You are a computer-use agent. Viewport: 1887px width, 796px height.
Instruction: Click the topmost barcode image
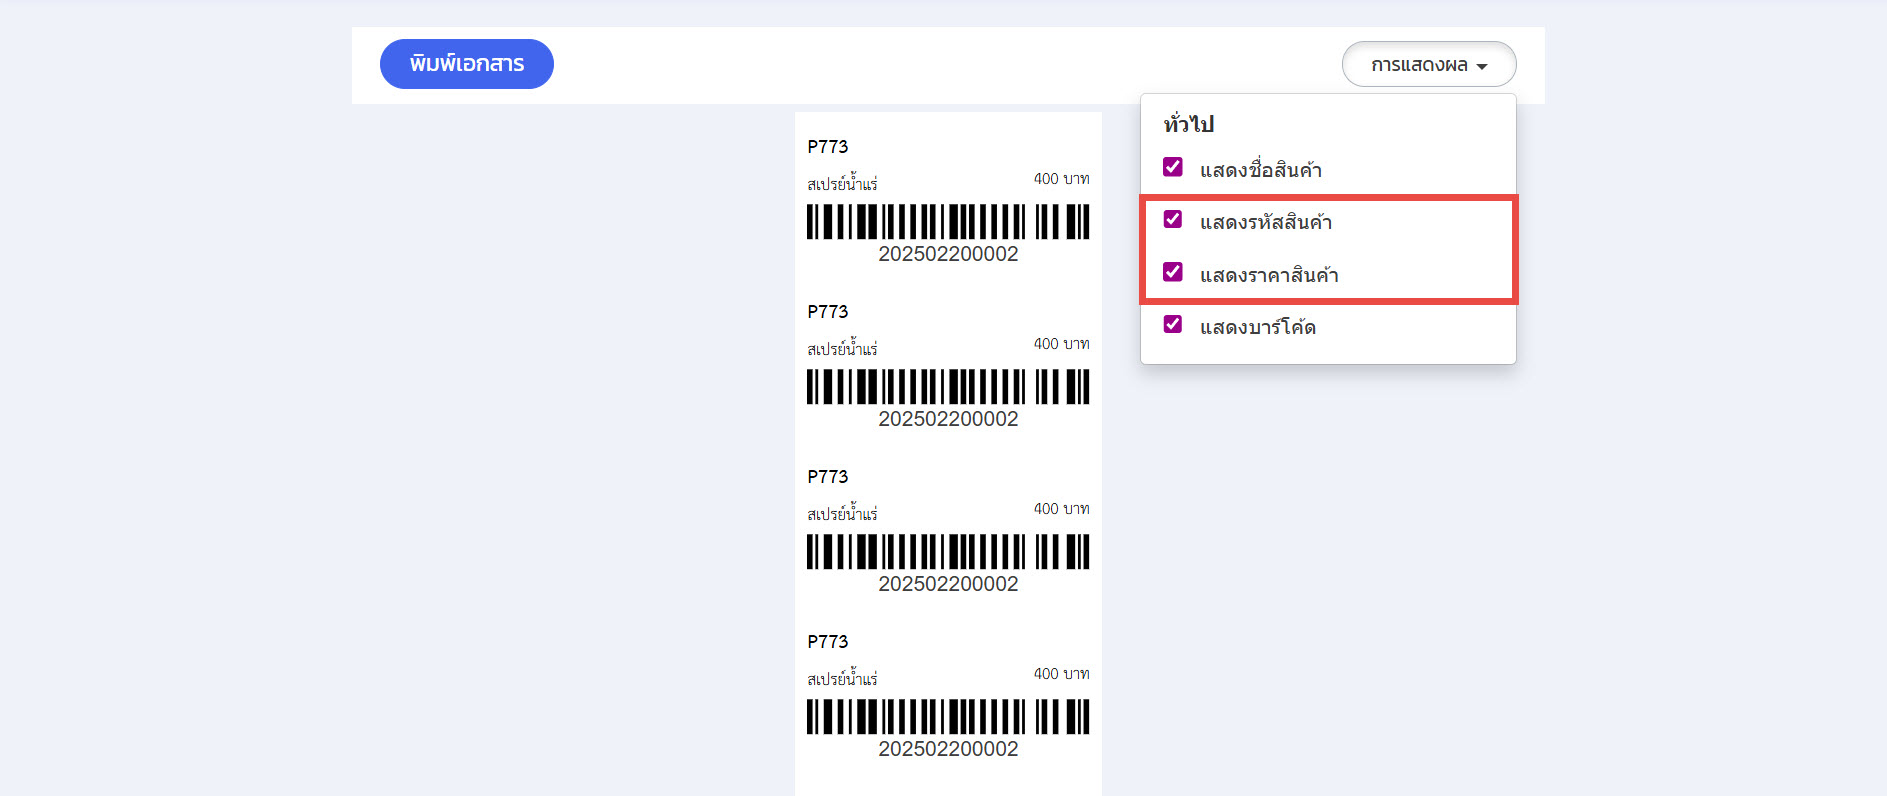click(x=947, y=221)
